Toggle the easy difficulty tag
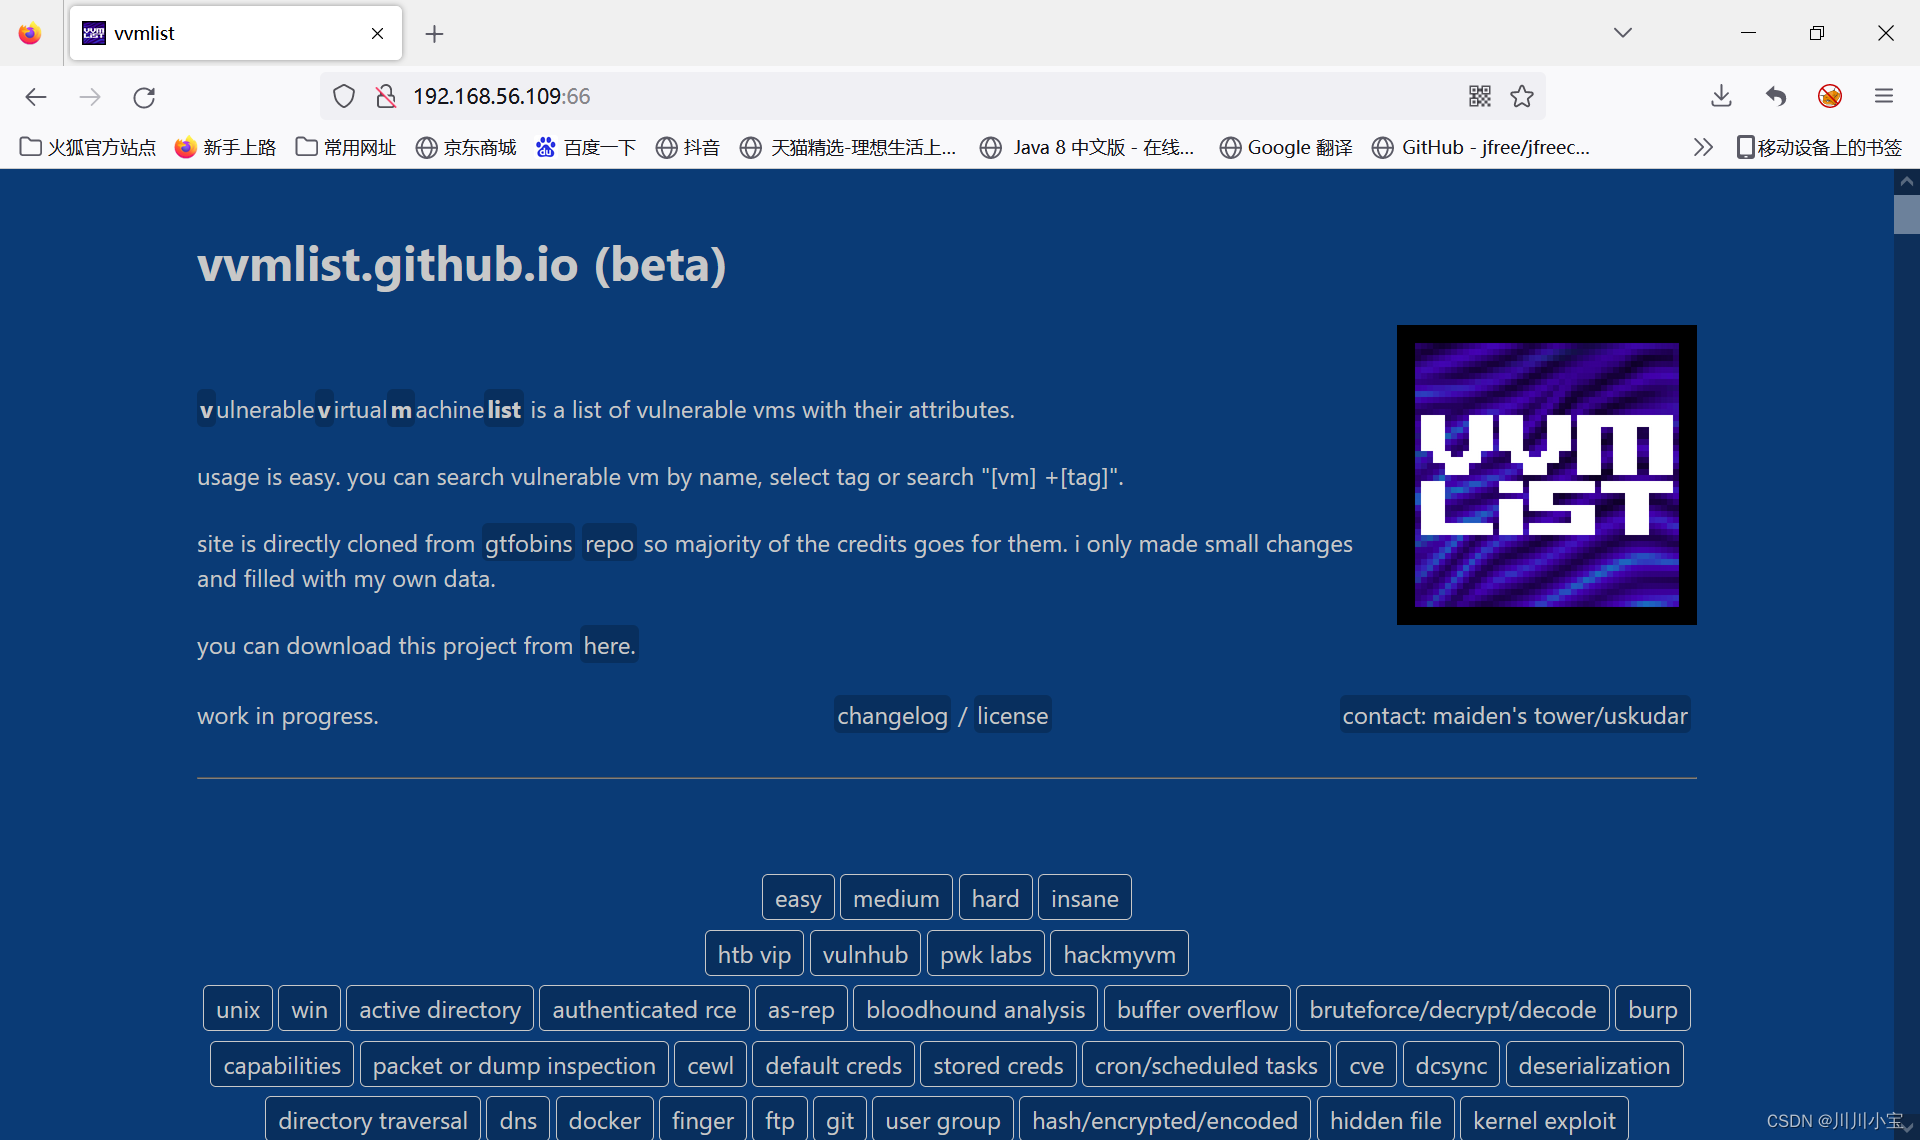The width and height of the screenshot is (1920, 1140). tap(797, 898)
